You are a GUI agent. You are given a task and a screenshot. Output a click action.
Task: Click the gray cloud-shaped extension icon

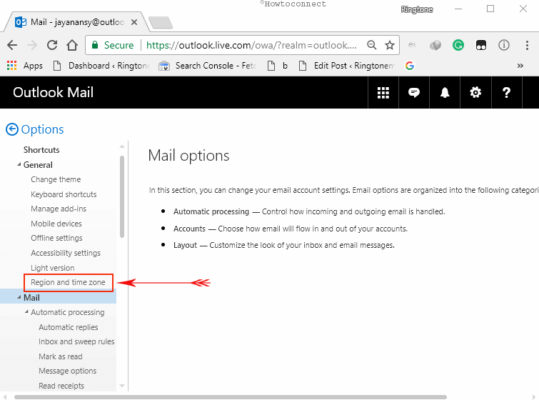[x=435, y=45]
